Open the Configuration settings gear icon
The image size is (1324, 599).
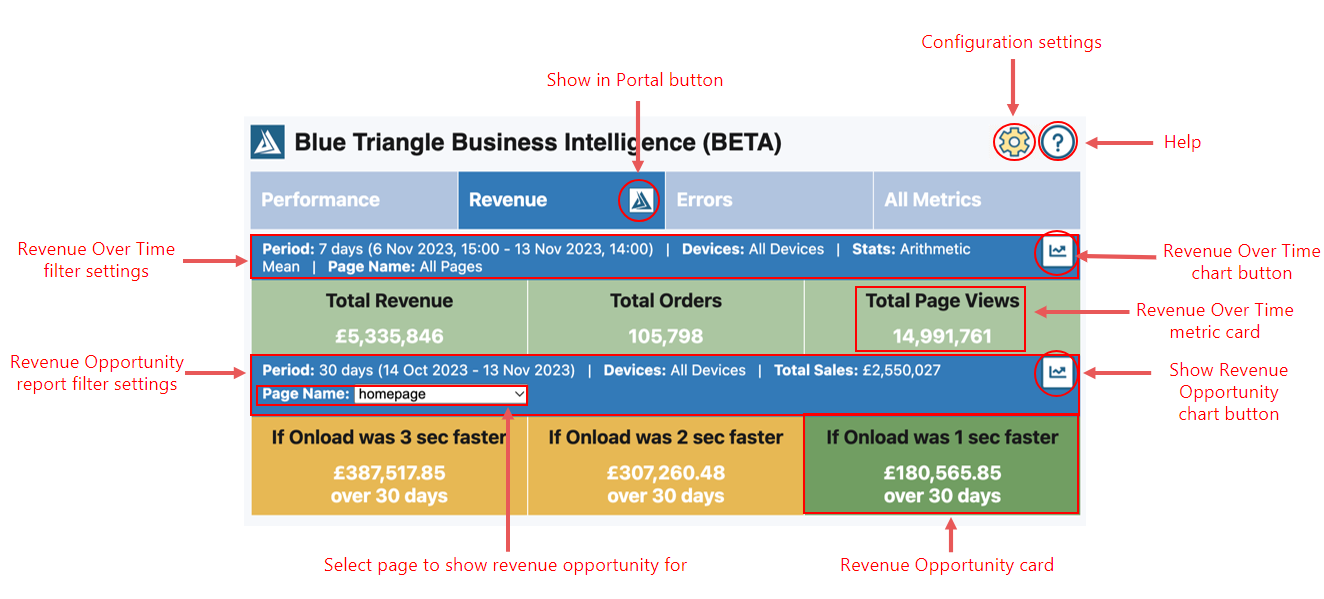[x=1014, y=143]
